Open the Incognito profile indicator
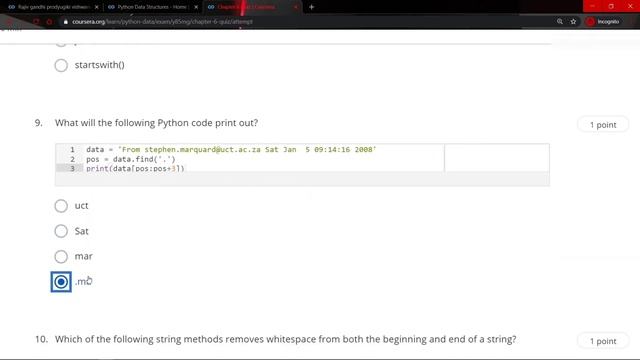640x360 pixels. point(603,22)
